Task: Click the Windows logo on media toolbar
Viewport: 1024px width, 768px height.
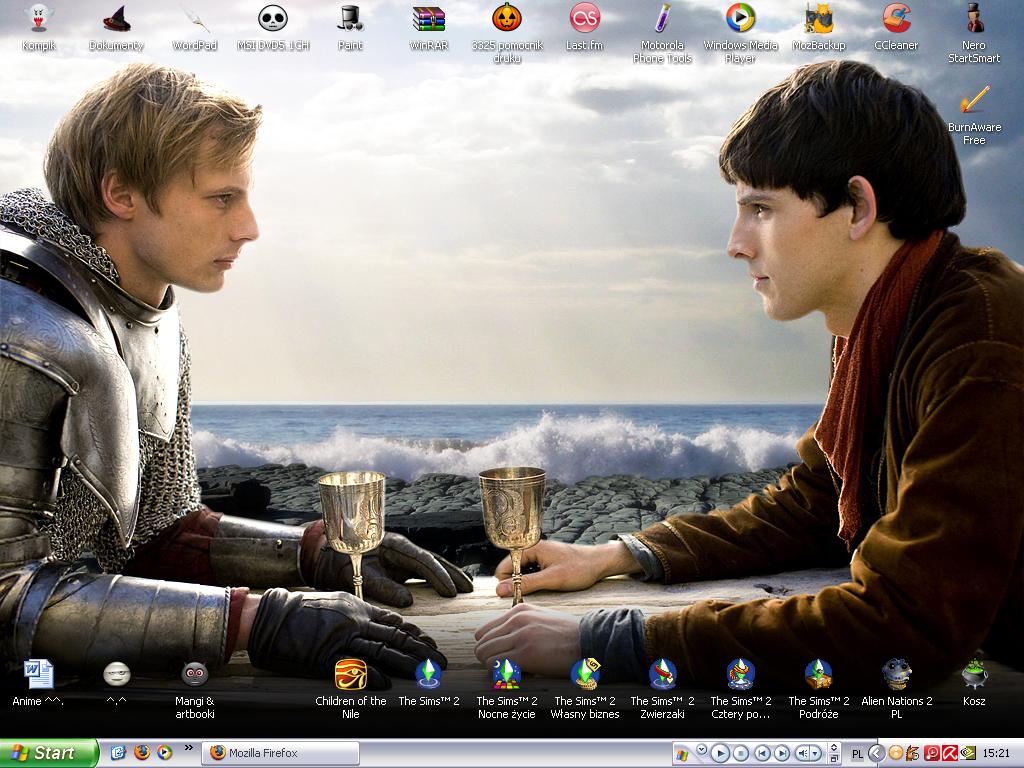Action: (x=682, y=756)
